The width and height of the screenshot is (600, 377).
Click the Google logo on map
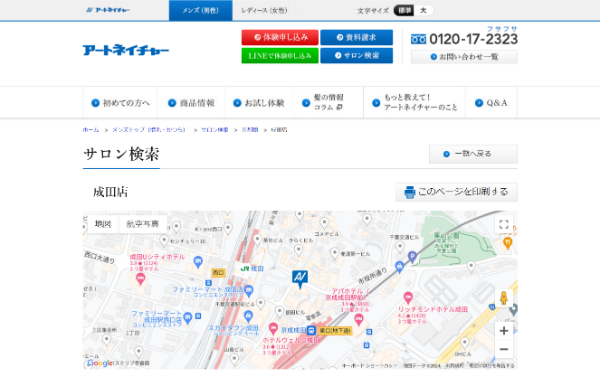pos(99,363)
